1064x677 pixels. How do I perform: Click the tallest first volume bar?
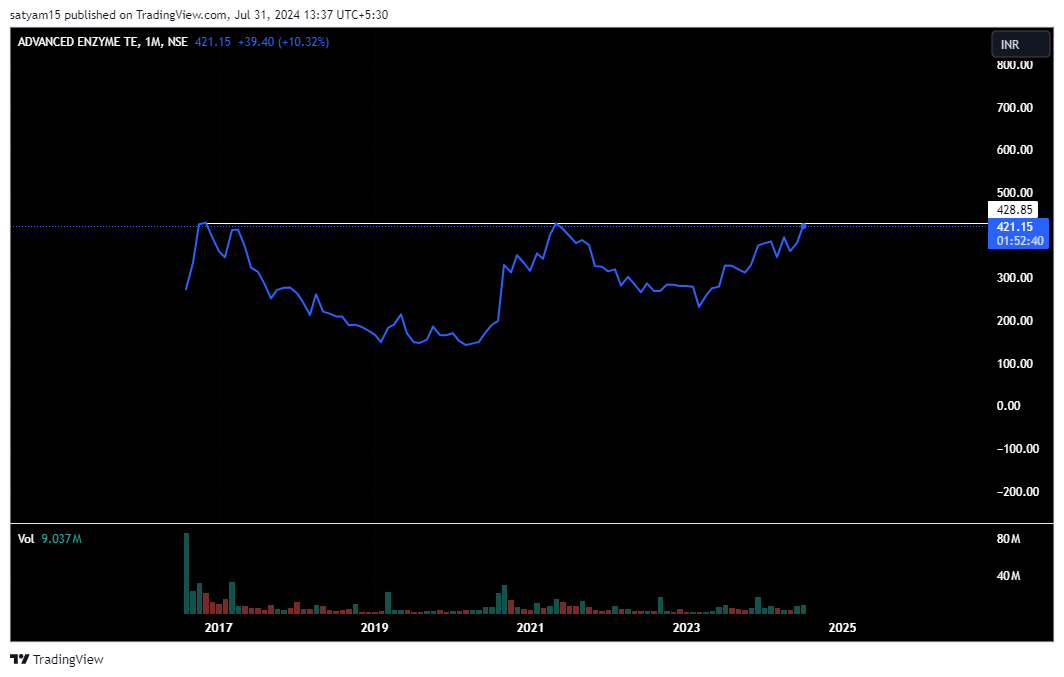tap(187, 573)
